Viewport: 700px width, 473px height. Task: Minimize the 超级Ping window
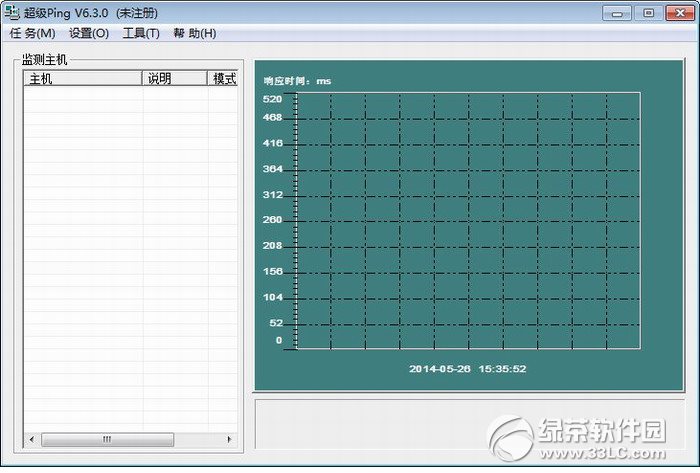point(617,13)
